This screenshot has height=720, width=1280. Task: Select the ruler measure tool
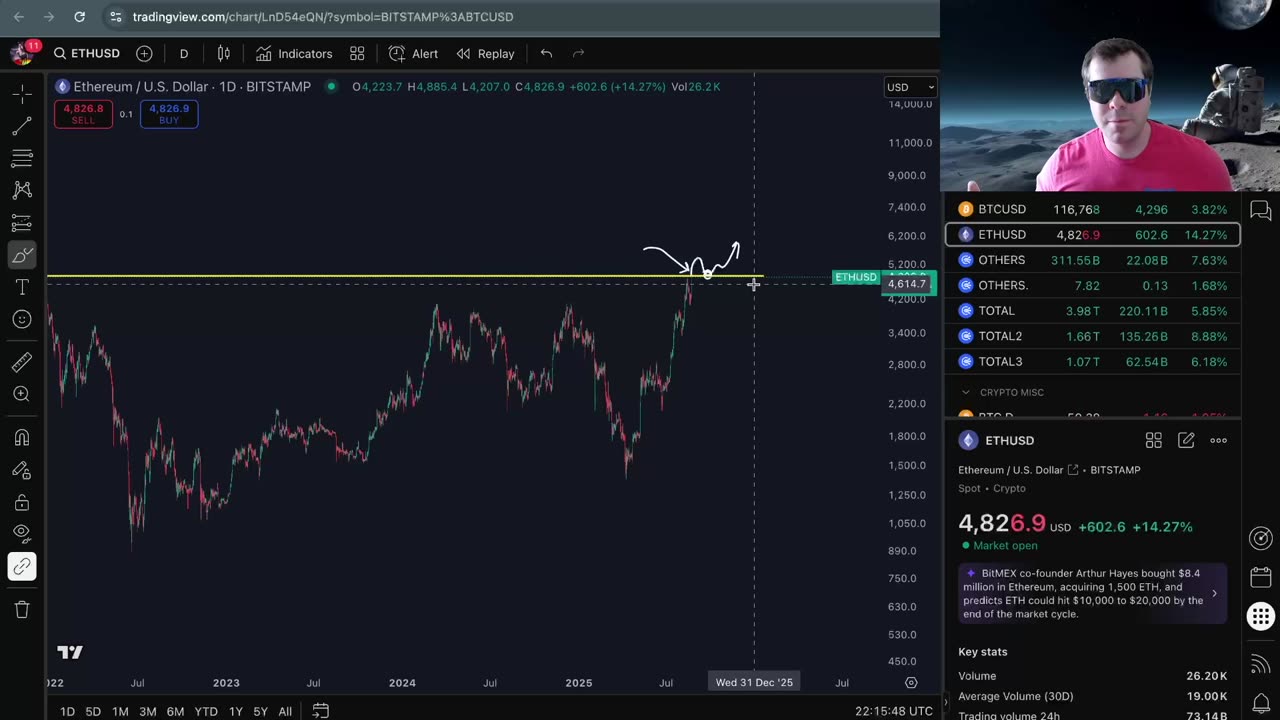(x=22, y=362)
